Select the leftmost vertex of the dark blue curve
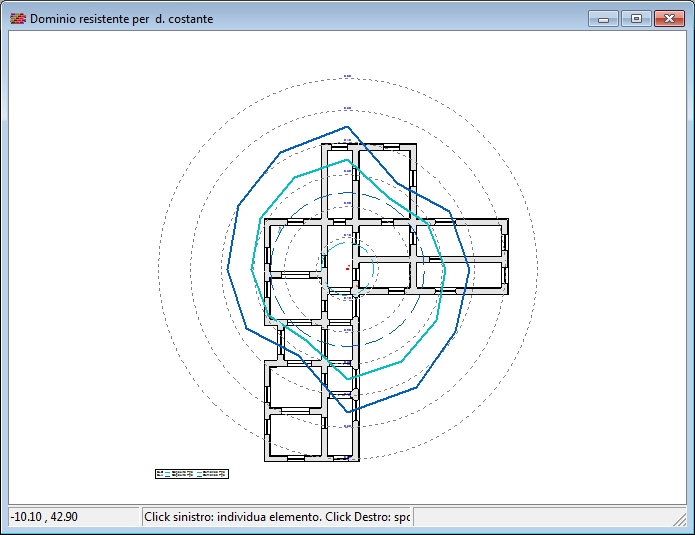 tap(229, 270)
